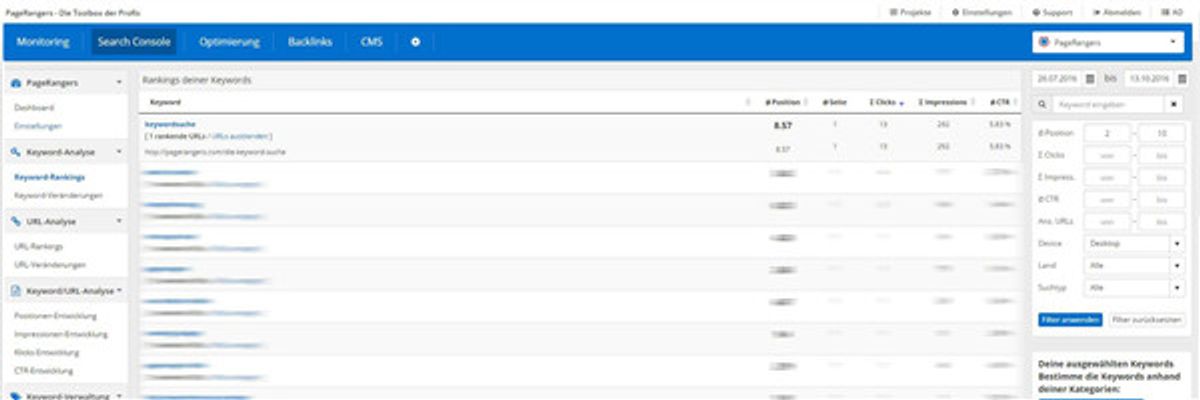Click the 'Filter zurücksetzen' button
The width and height of the screenshot is (1200, 400).
(x=1147, y=320)
